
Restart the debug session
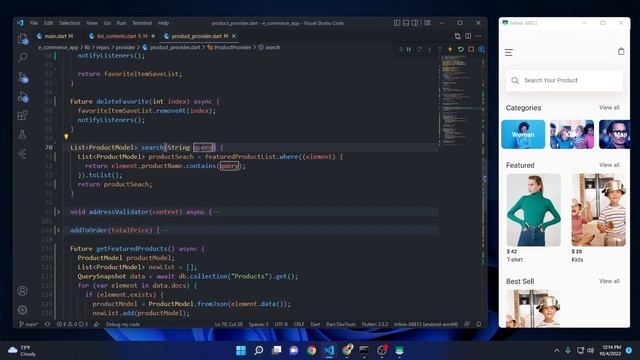[x=461, y=49]
